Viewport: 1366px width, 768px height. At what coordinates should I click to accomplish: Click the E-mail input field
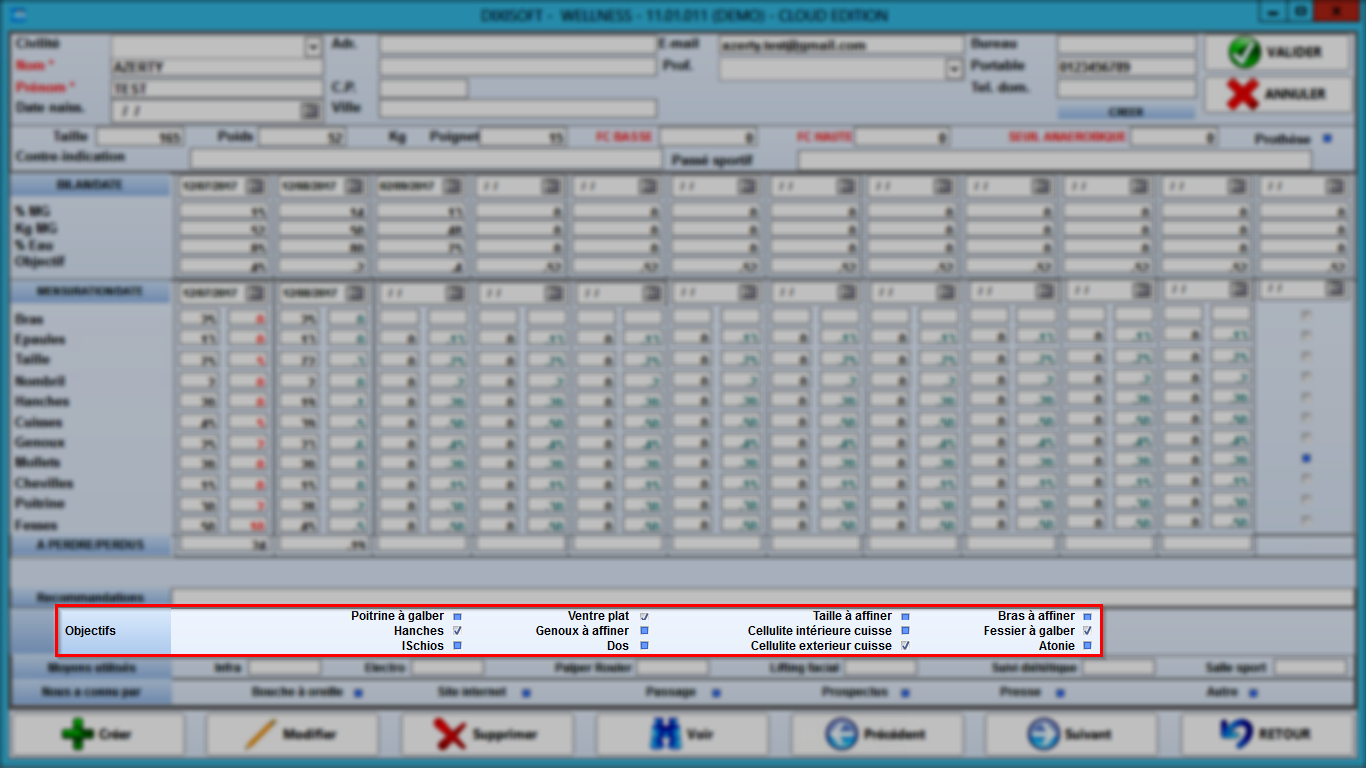(x=838, y=46)
